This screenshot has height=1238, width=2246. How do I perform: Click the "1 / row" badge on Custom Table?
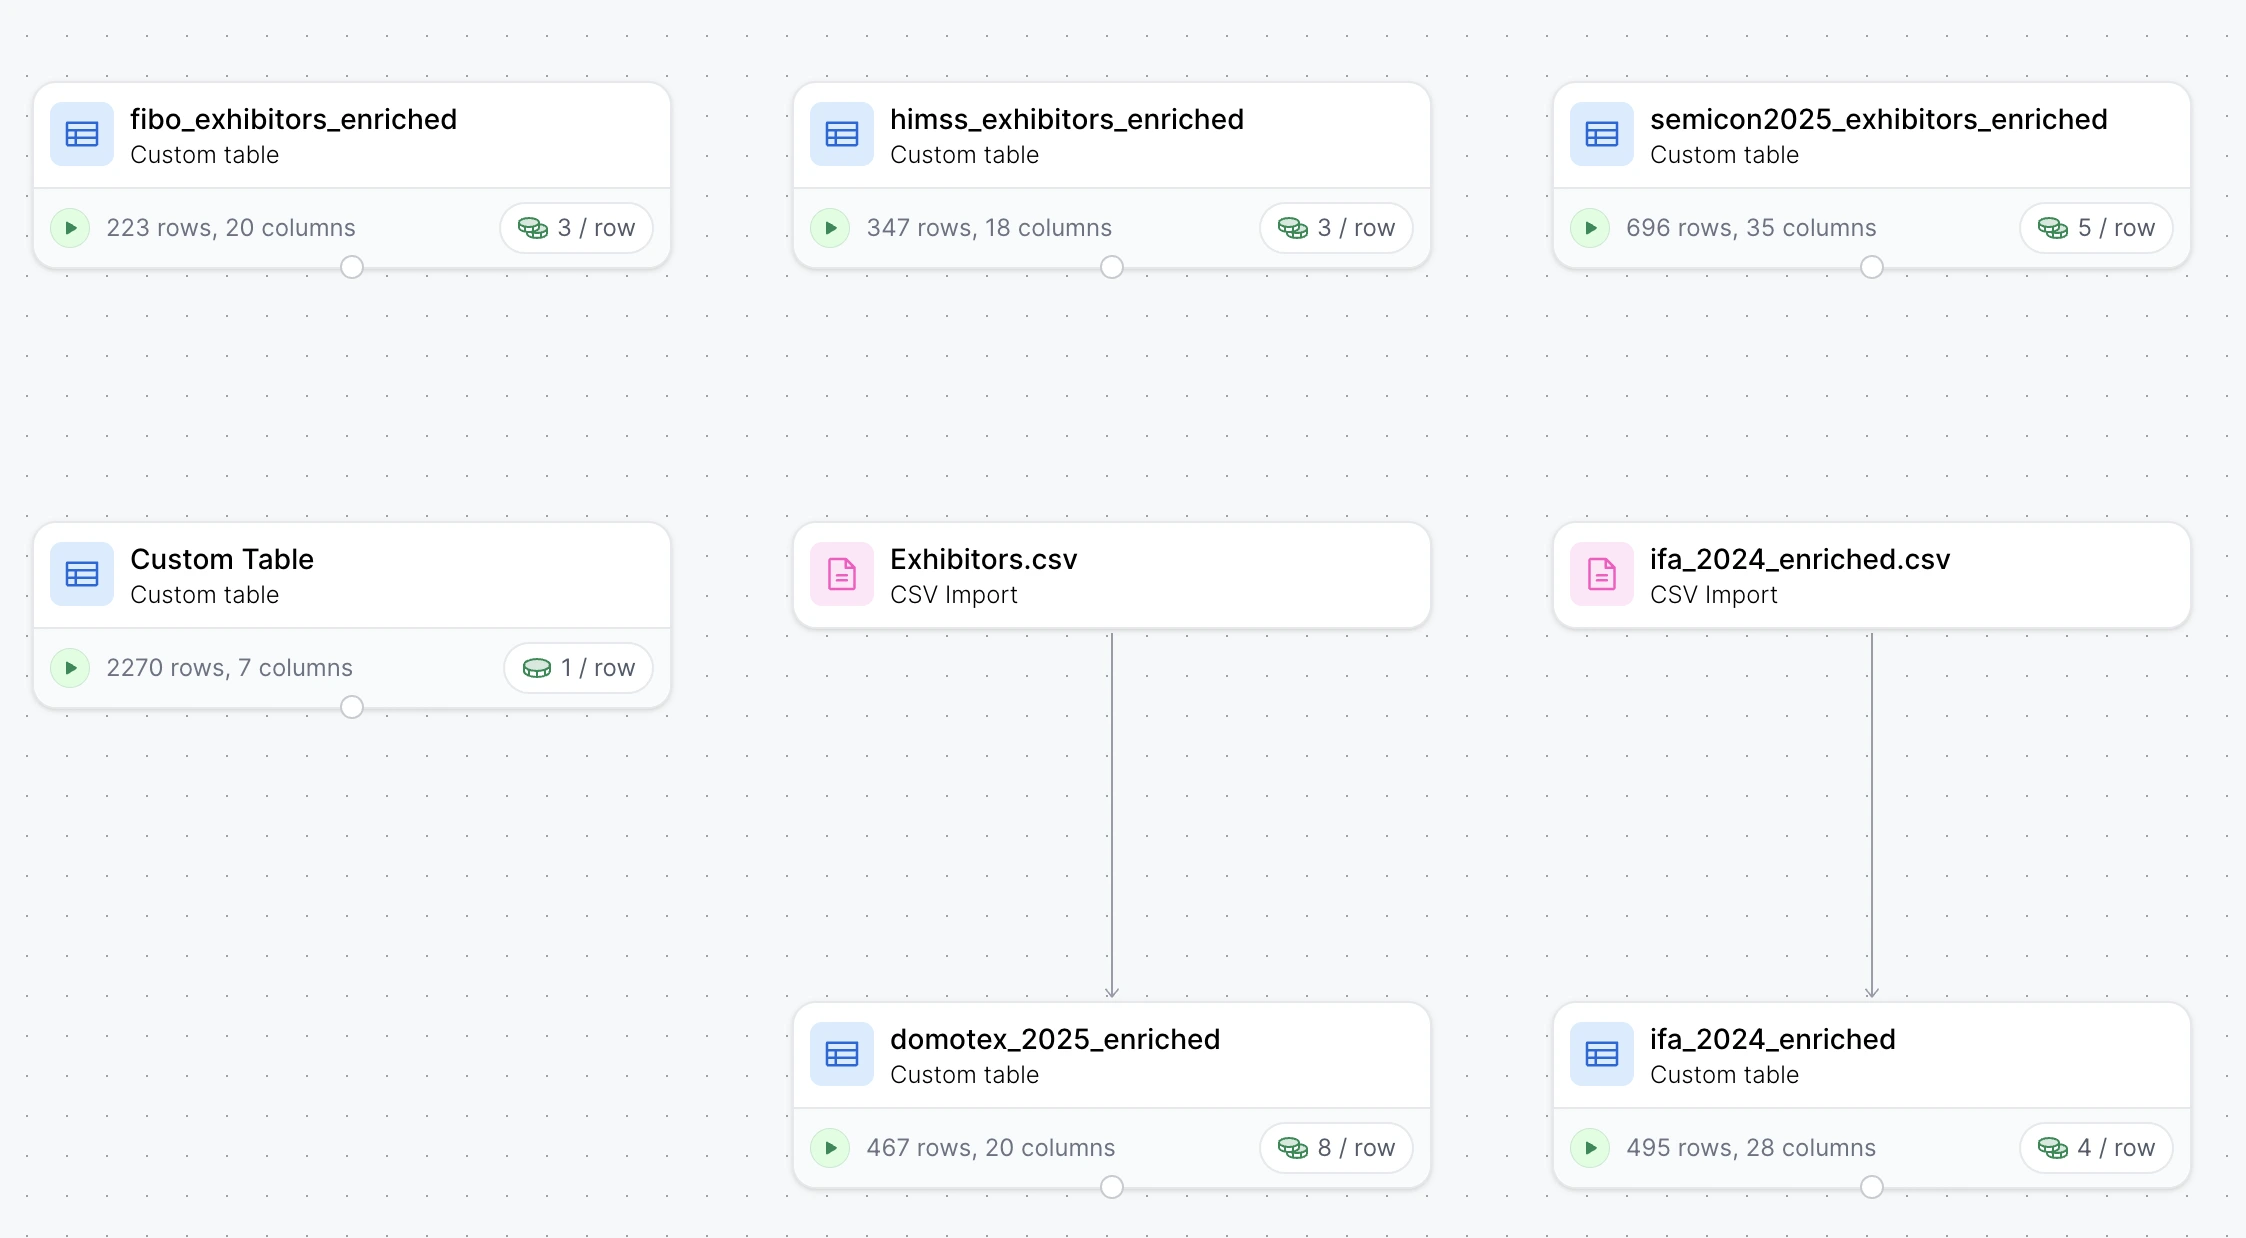(x=578, y=668)
